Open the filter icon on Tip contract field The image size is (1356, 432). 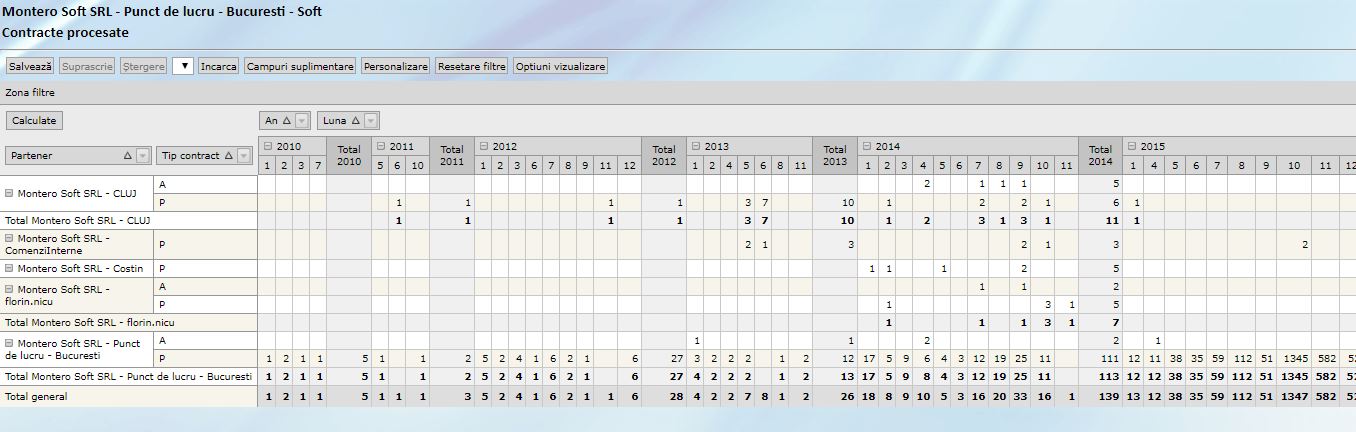pos(245,156)
